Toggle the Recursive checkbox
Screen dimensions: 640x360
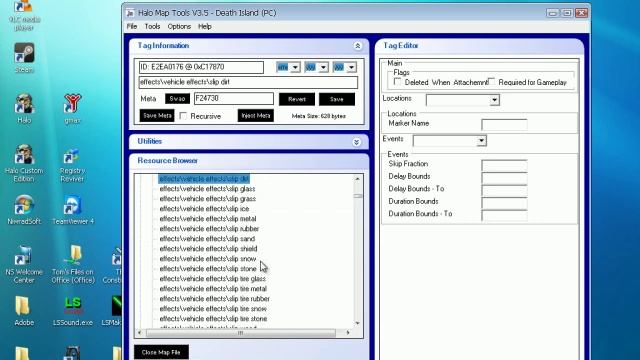[x=184, y=116]
